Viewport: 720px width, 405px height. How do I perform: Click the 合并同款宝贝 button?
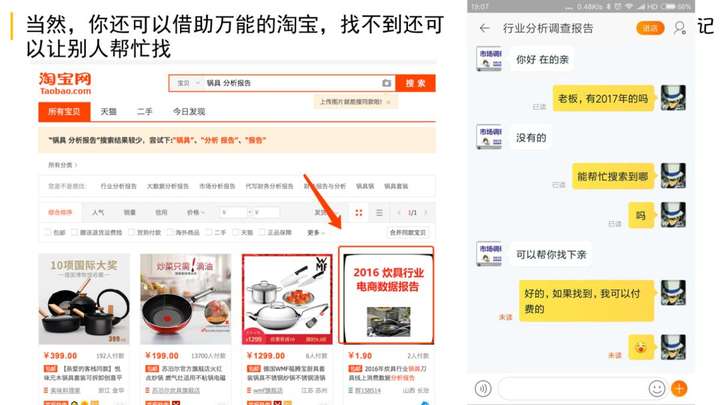pyautogui.click(x=408, y=233)
